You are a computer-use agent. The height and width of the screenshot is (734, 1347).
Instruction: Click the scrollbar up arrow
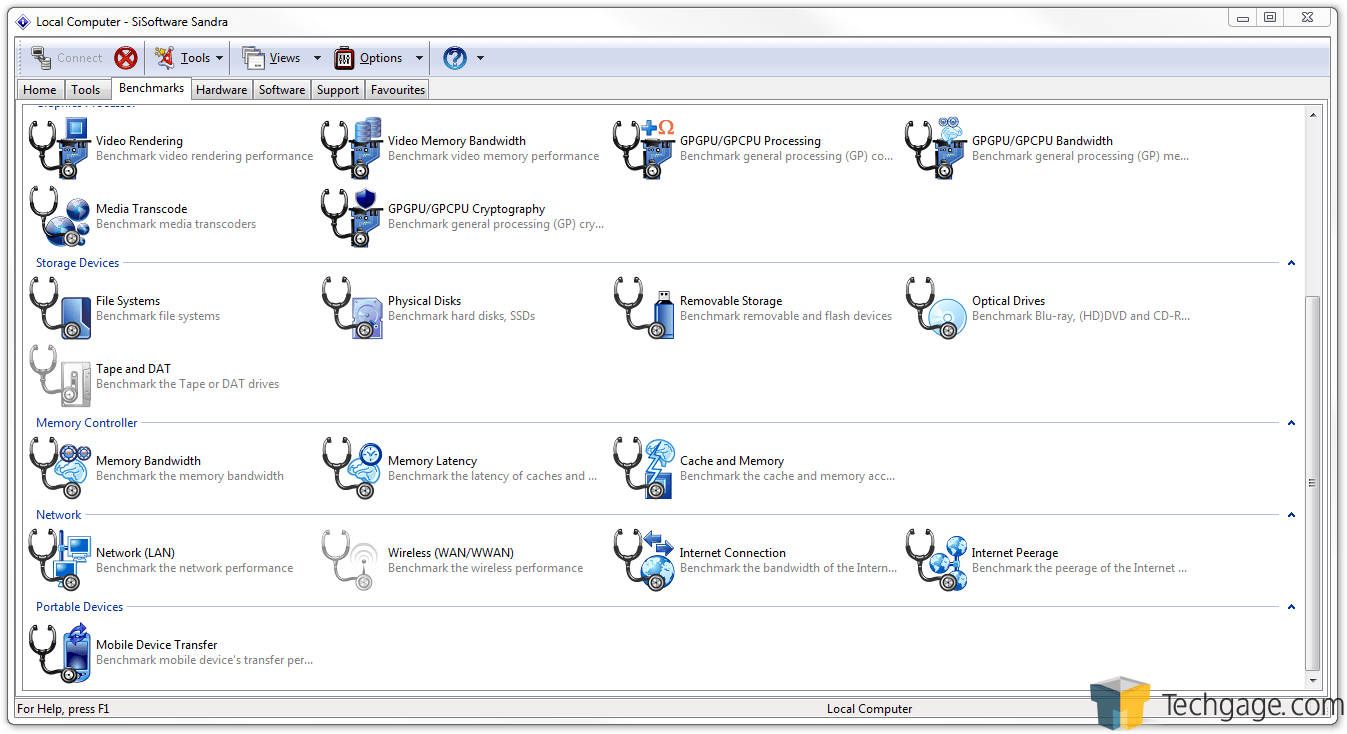pos(1313,115)
